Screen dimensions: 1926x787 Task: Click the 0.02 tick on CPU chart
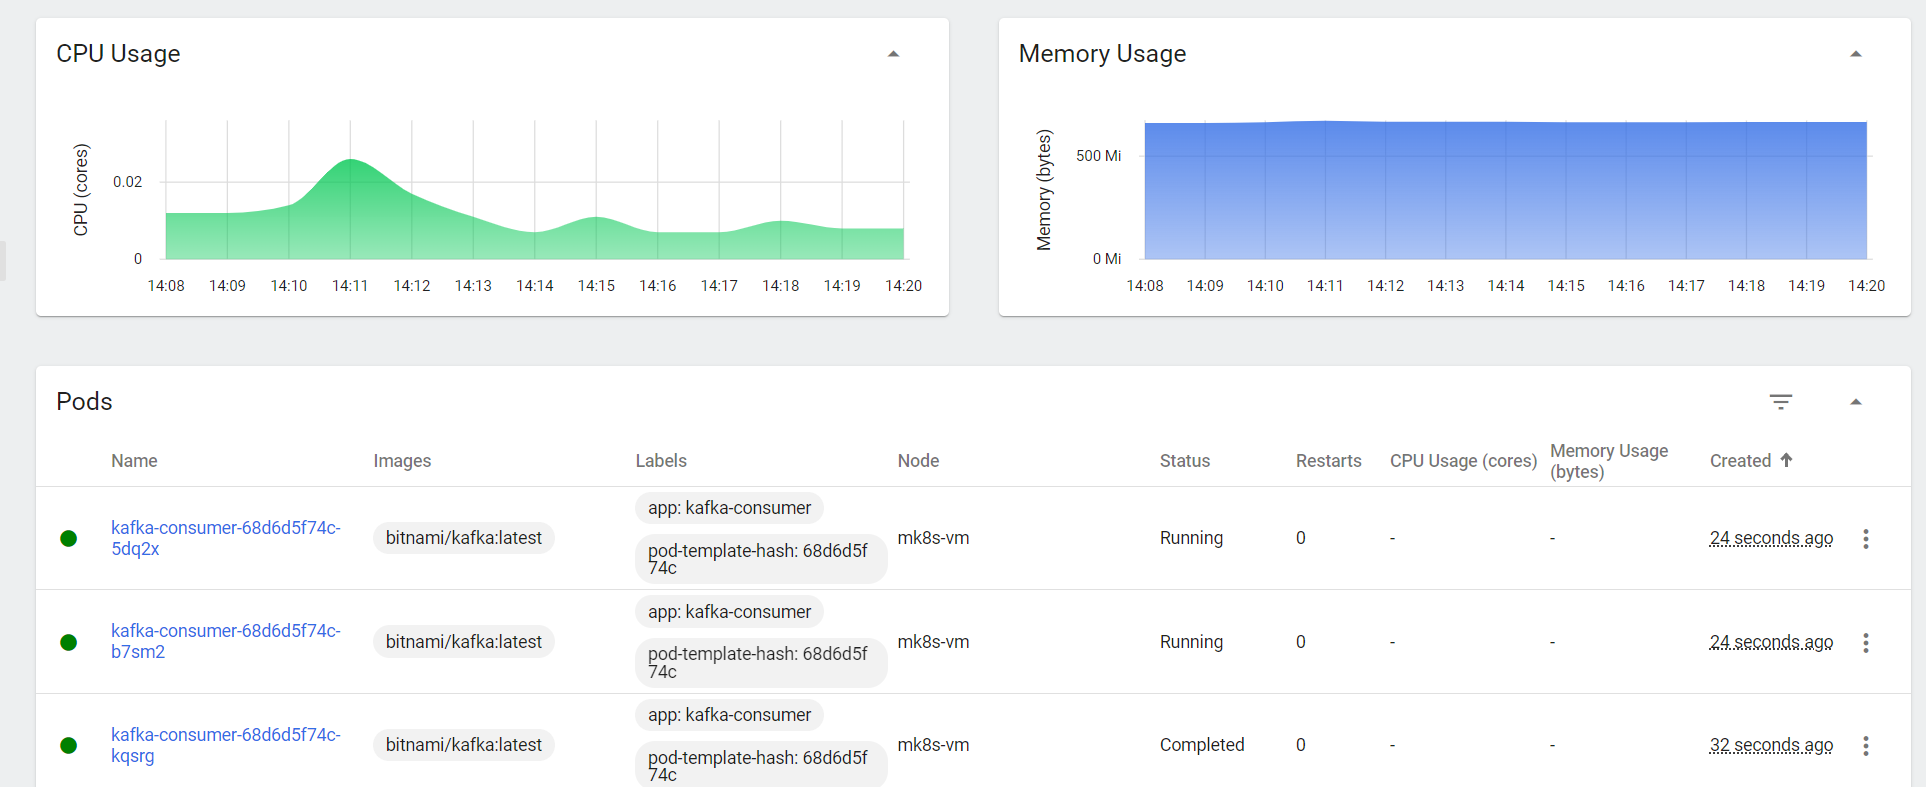click(127, 182)
